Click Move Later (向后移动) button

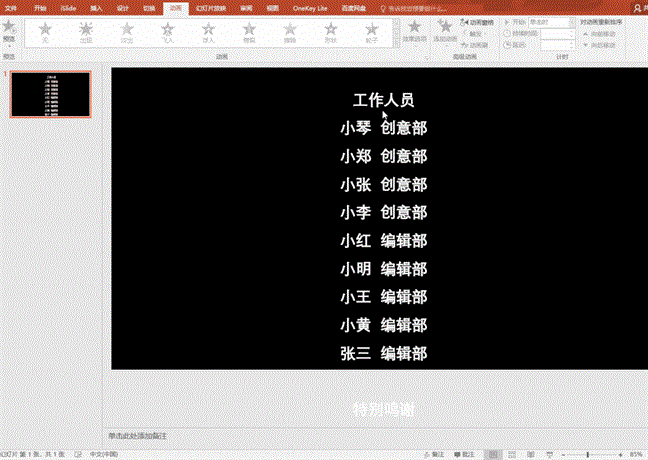605,45
